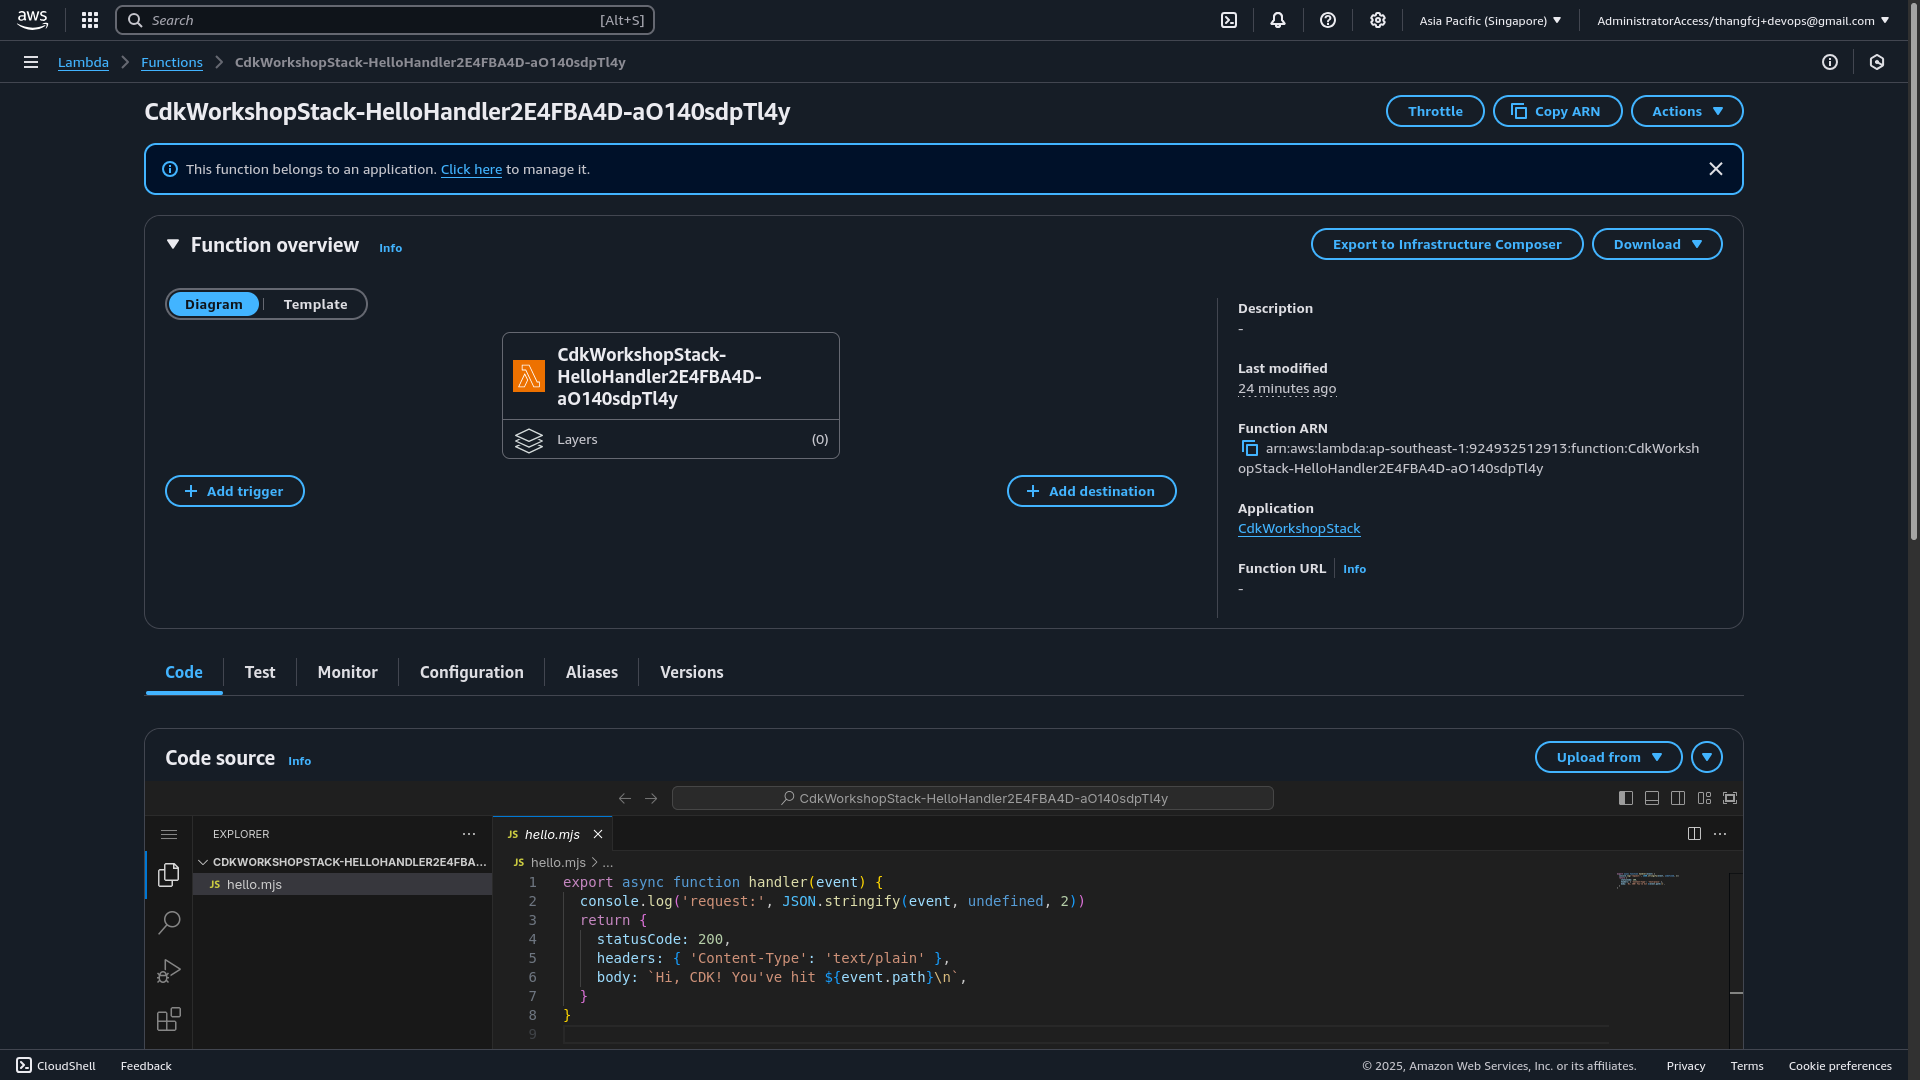Open the Upload from dropdown

pyautogui.click(x=1608, y=757)
